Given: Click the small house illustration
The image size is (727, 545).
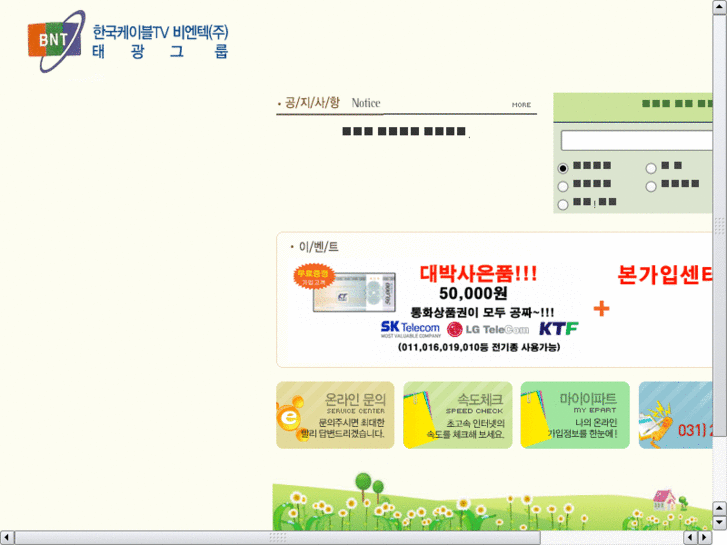Looking at the screenshot, I should (x=664, y=500).
